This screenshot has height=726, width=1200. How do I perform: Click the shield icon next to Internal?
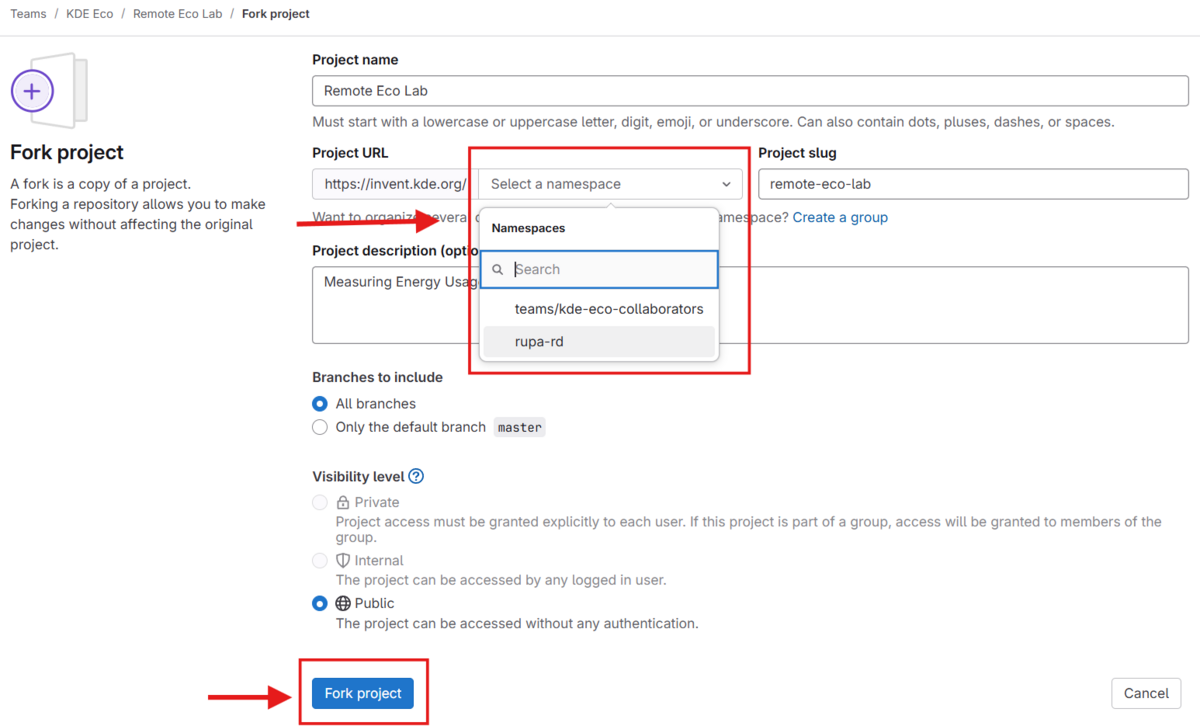tap(343, 561)
